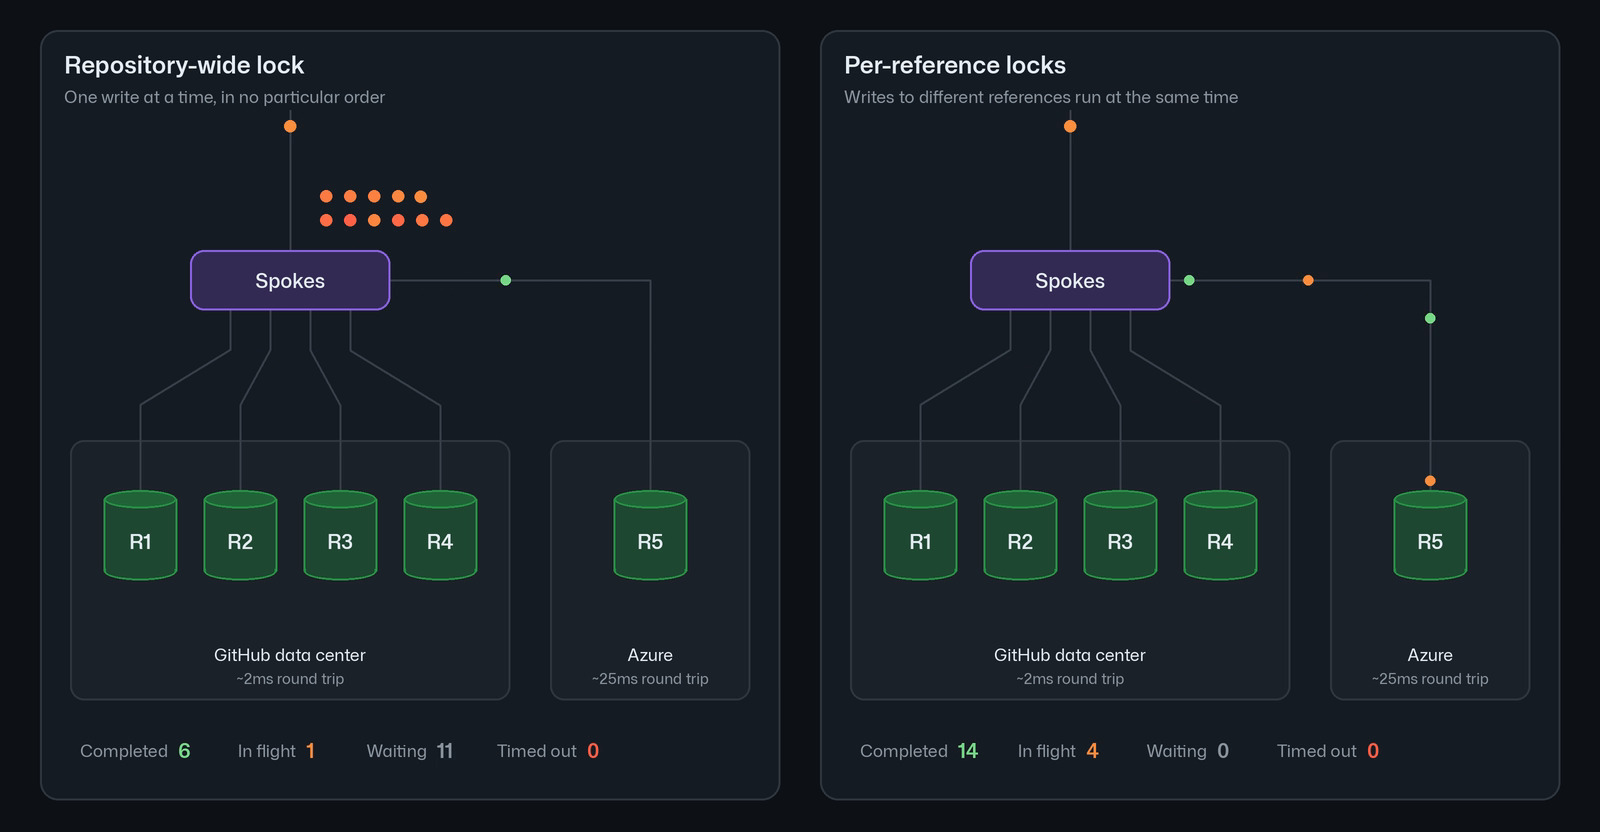Image resolution: width=1600 pixels, height=832 pixels.
Task: Select Azure replica R5 in Repository-wide lock panel
Action: tap(650, 535)
